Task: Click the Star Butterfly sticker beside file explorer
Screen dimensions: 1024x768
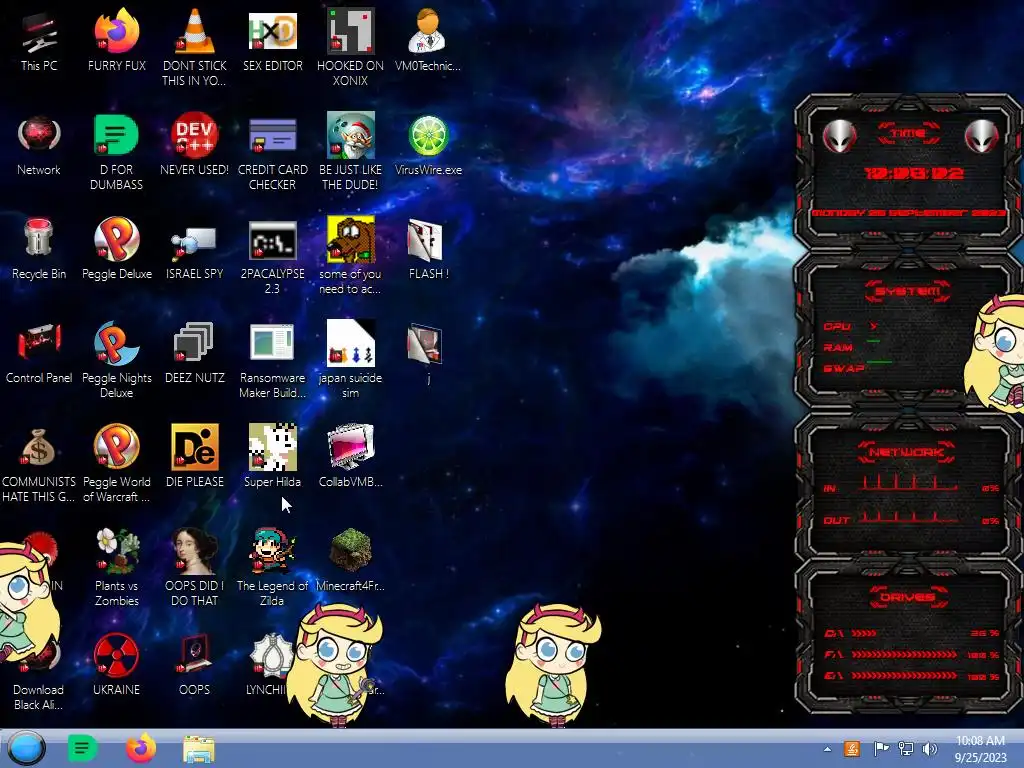Action: [334, 665]
